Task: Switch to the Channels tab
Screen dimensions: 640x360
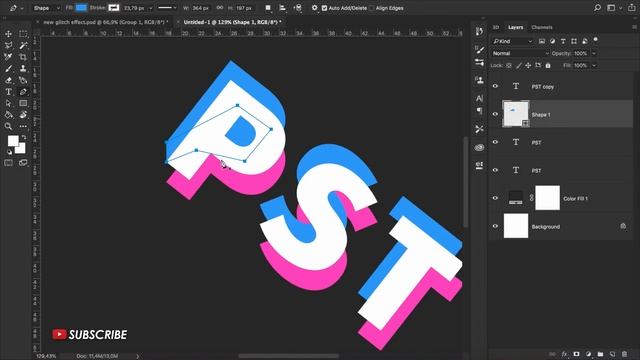Action: [x=542, y=27]
